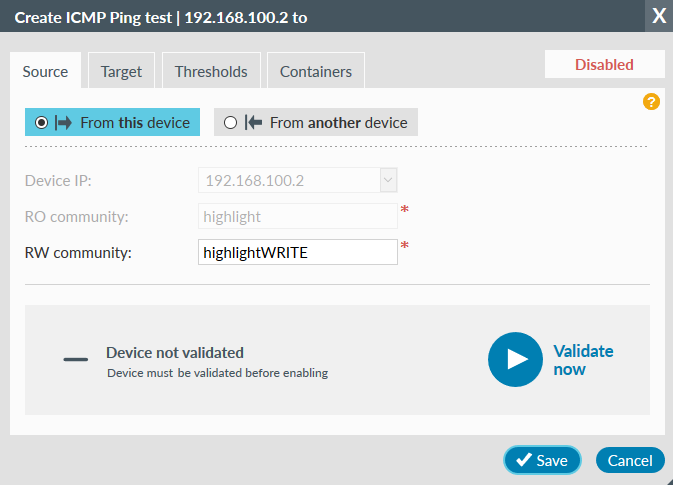Close the dialog with the X button

[659, 16]
